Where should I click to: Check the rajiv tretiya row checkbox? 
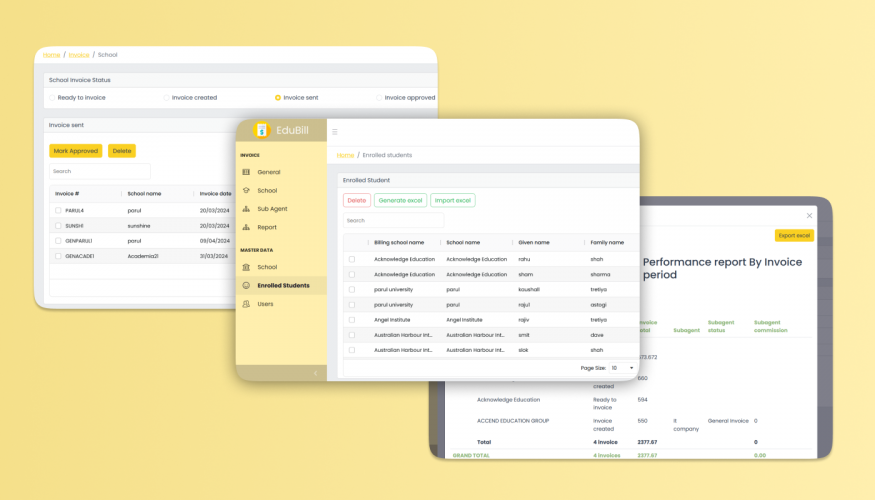pos(352,320)
